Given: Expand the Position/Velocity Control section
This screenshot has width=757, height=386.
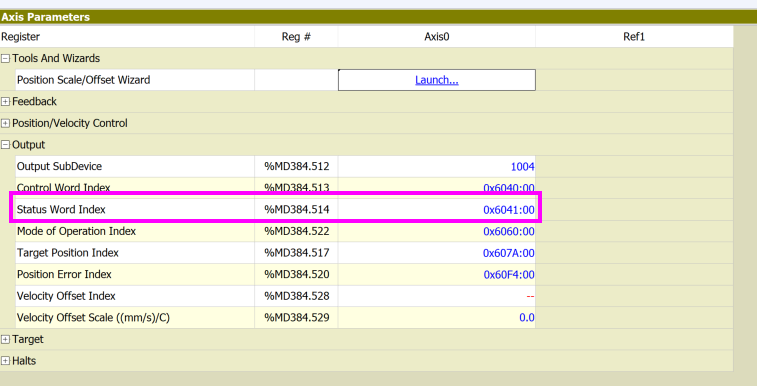Looking at the screenshot, I should pos(5,124).
